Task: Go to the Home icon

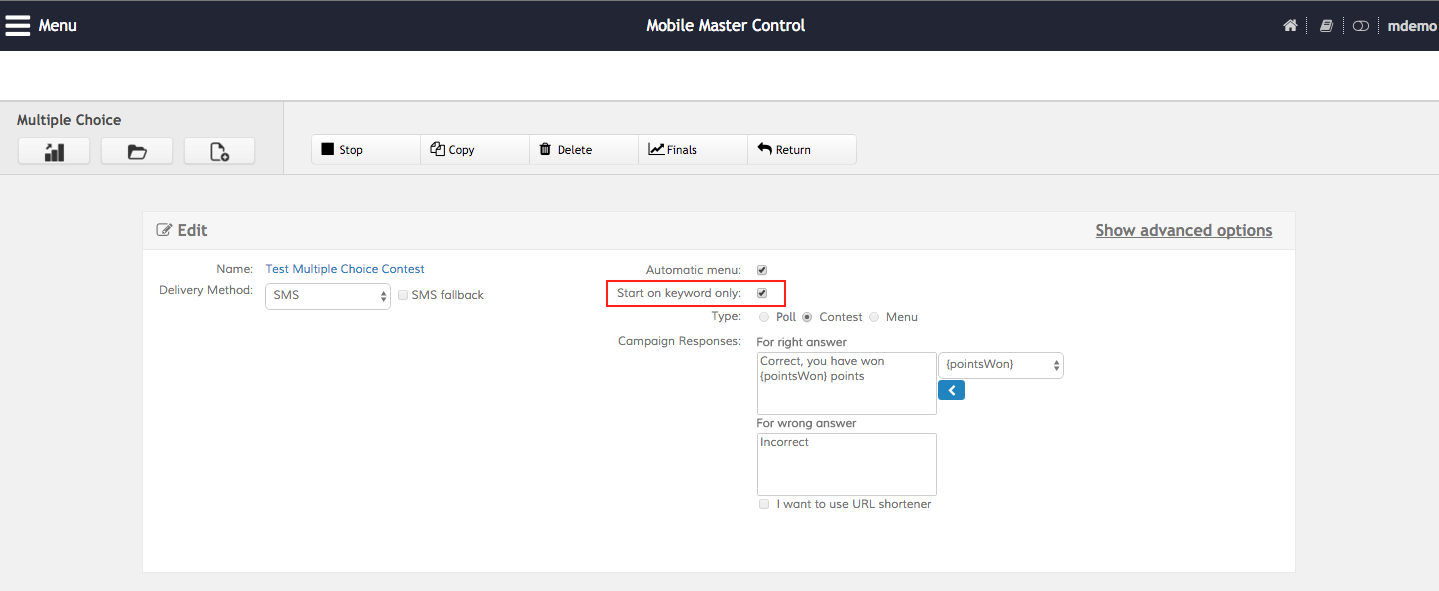Action: (x=1290, y=26)
